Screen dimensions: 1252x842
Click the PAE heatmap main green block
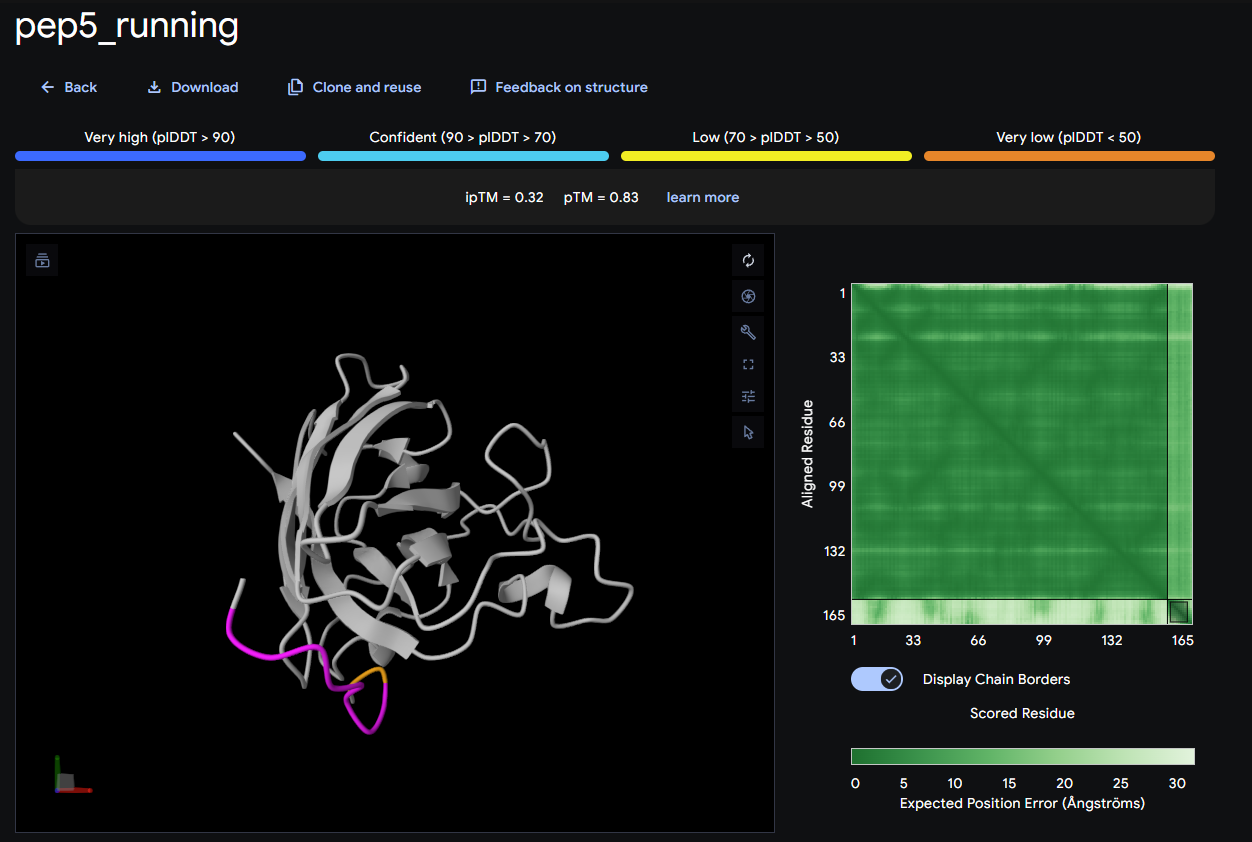coord(1009,441)
